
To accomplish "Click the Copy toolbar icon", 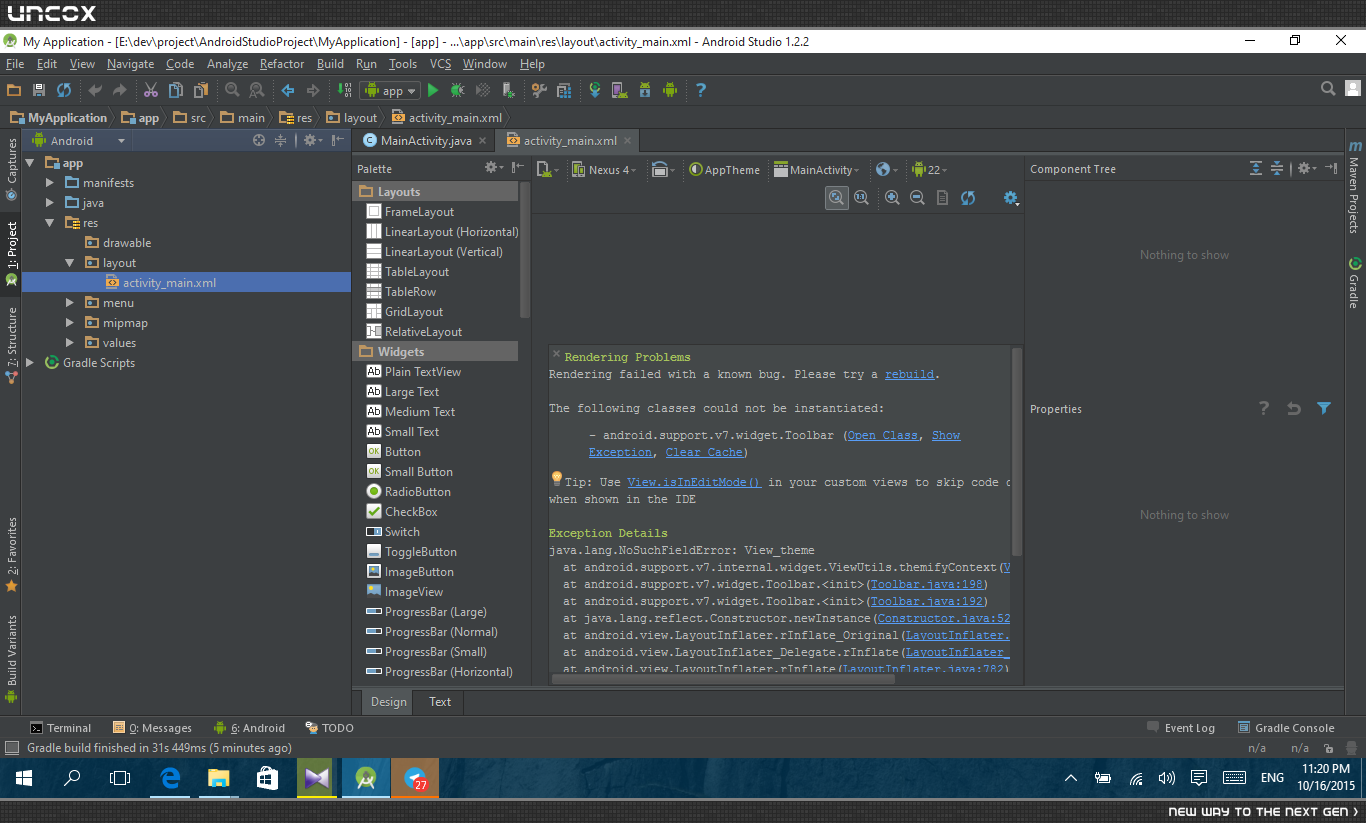I will coord(175,90).
